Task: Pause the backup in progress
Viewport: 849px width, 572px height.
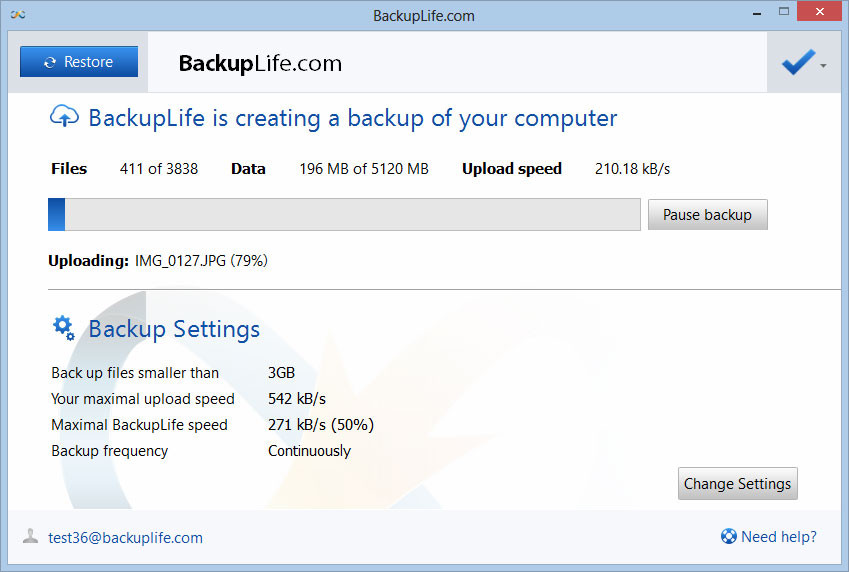Action: pyautogui.click(x=707, y=215)
